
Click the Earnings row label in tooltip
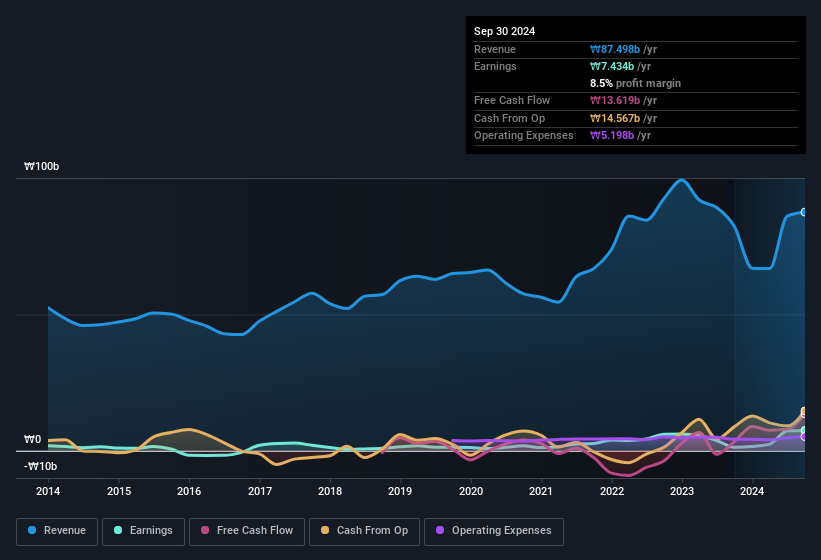[495, 66]
